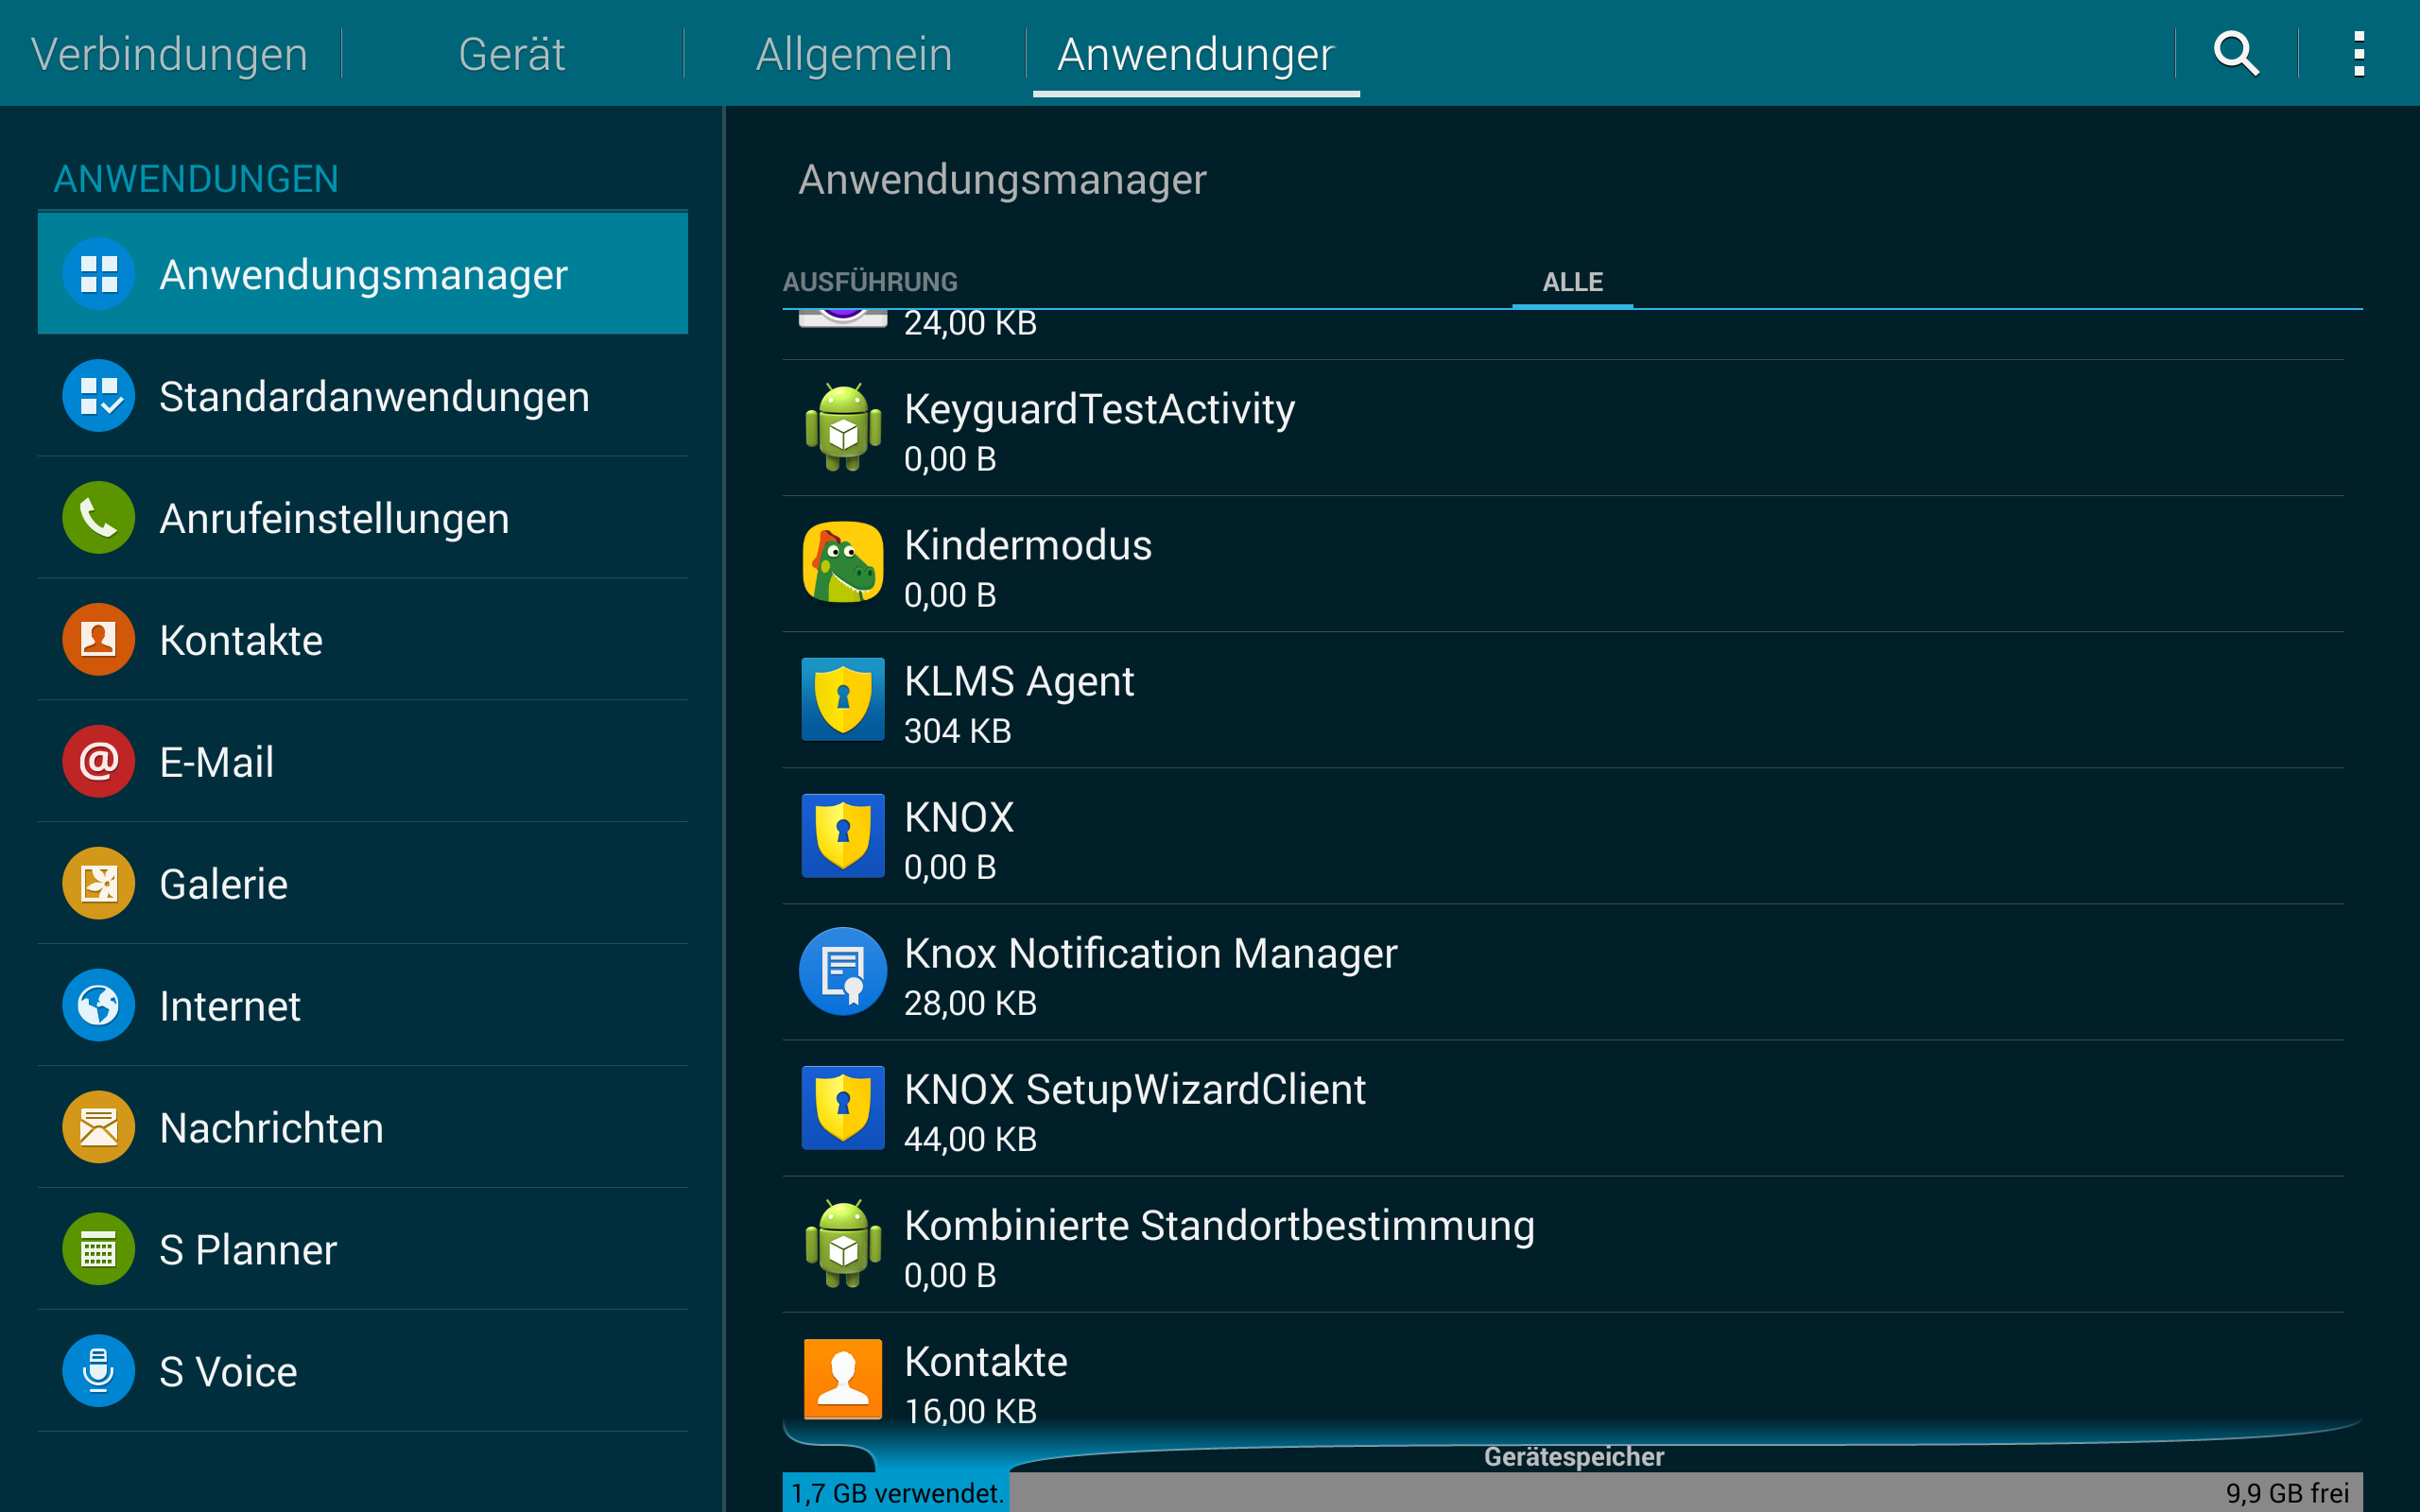Open E-Mail settings
The width and height of the screenshot is (2420, 1512).
[x=363, y=762]
